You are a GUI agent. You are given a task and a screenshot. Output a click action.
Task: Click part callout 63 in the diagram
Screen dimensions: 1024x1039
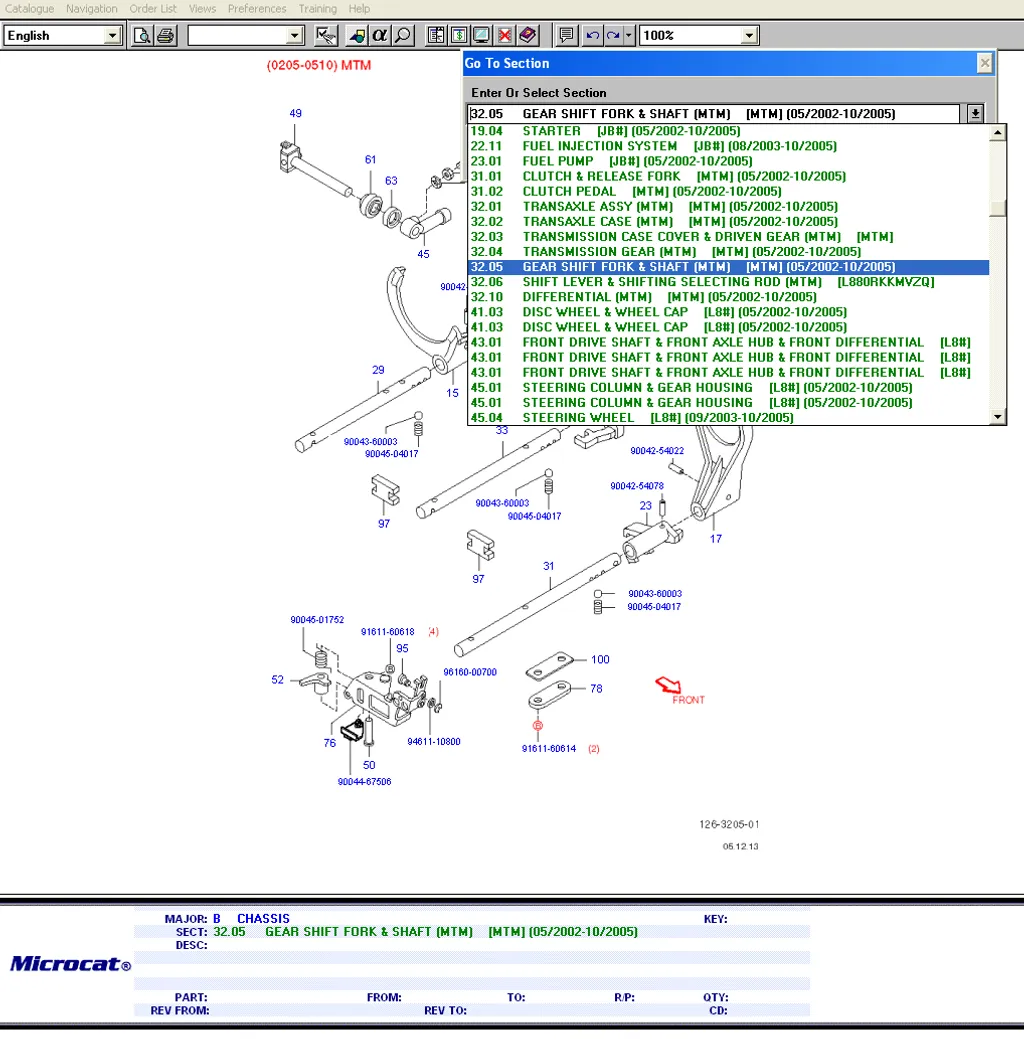pos(392,181)
